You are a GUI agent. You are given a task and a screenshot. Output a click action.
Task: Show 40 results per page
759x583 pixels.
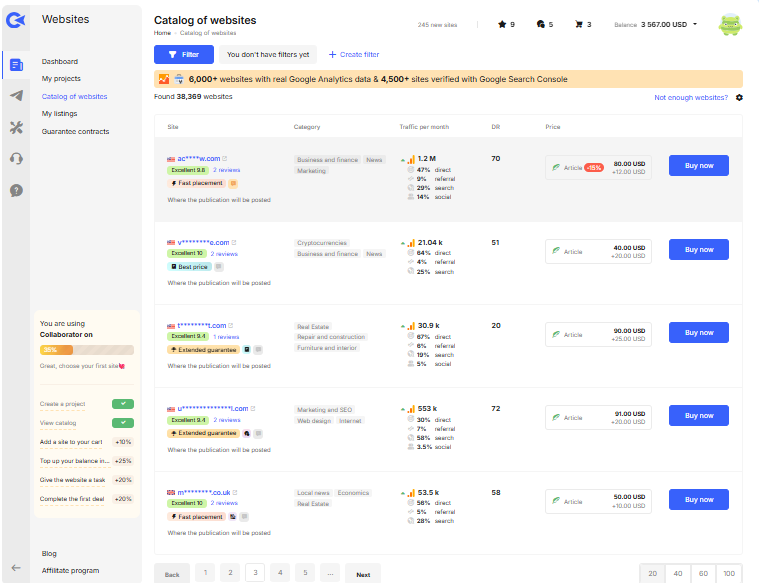678,573
